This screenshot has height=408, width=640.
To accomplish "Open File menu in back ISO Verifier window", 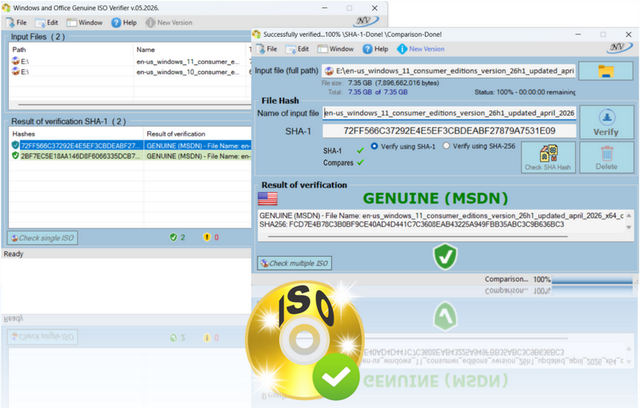I will [x=16, y=22].
